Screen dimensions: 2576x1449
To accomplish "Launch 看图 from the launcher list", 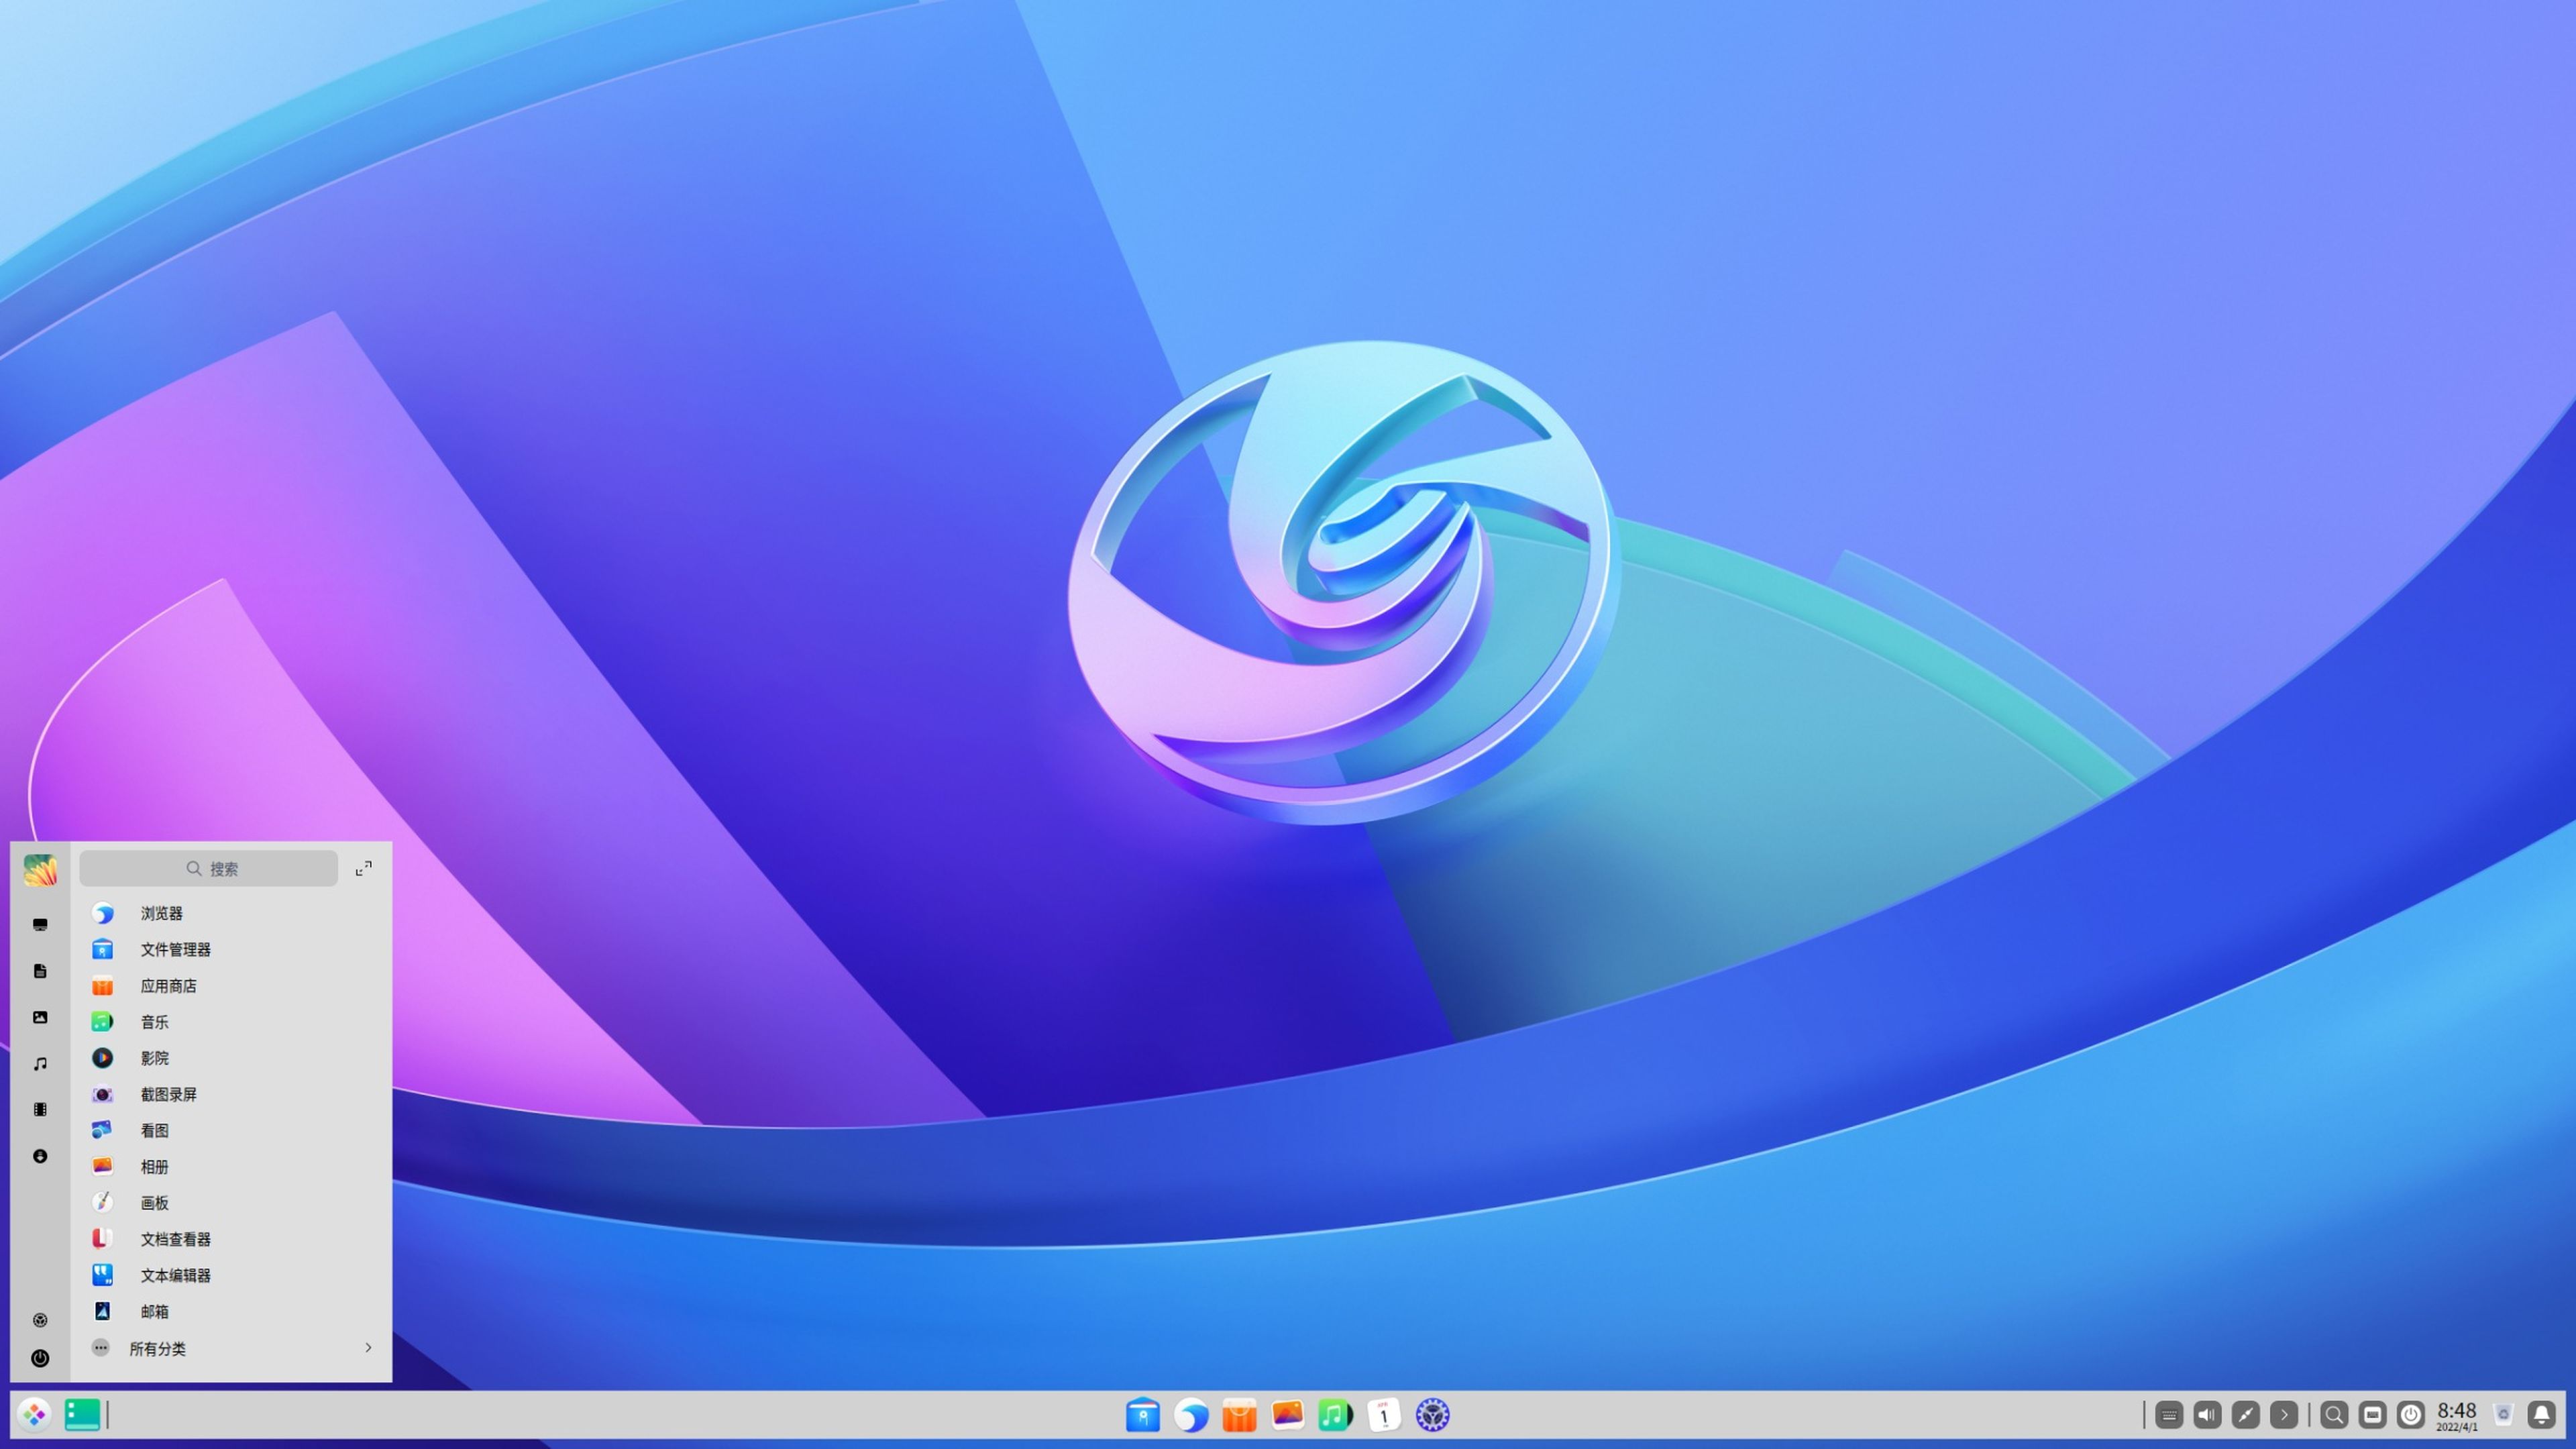I will [x=231, y=1130].
